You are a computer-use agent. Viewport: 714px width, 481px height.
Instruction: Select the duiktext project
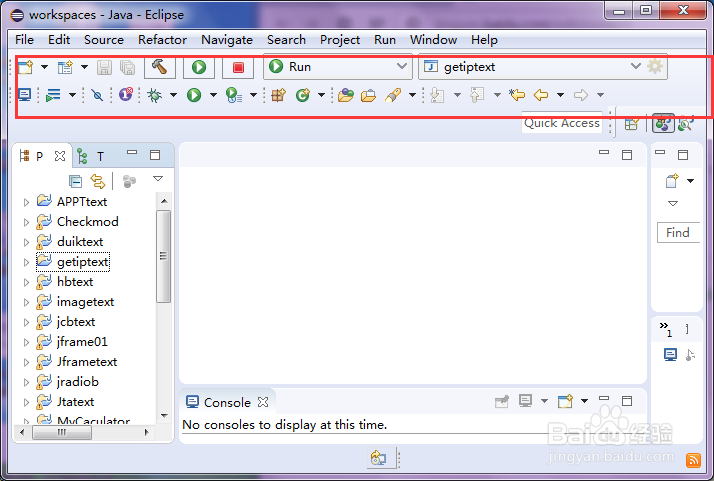[80, 242]
